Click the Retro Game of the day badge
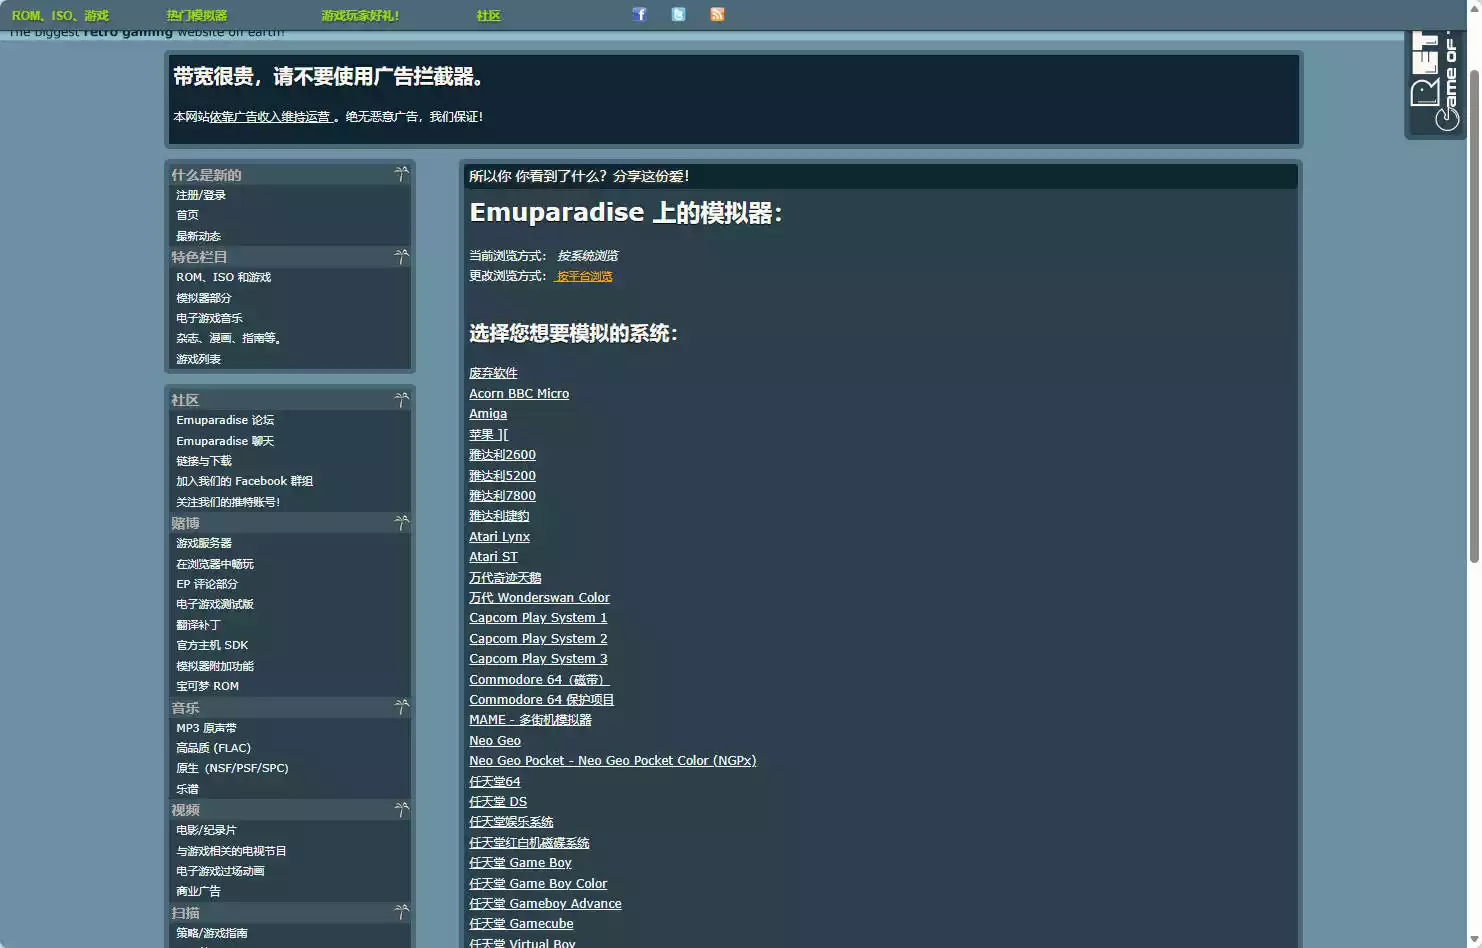This screenshot has height=948, width=1482. point(1434,84)
